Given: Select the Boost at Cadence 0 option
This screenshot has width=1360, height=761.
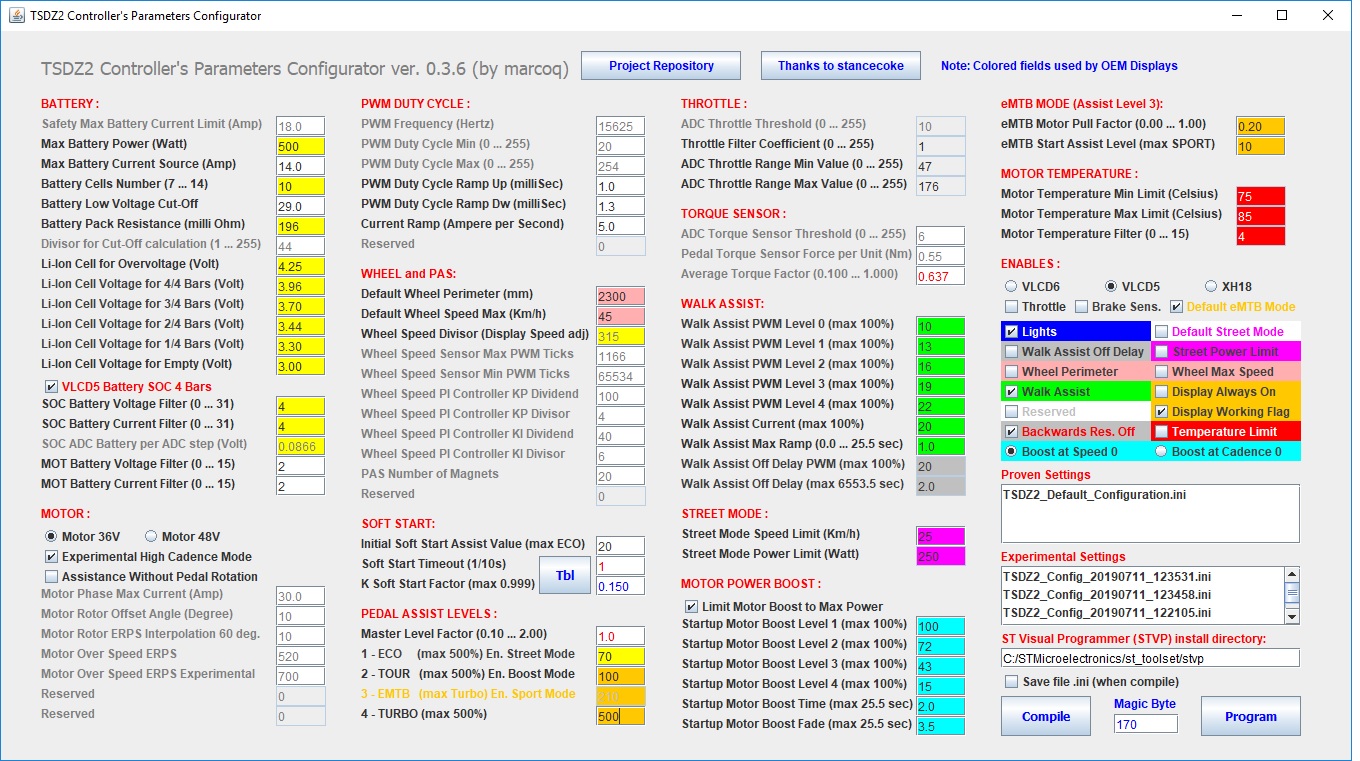Looking at the screenshot, I should click(x=1162, y=451).
